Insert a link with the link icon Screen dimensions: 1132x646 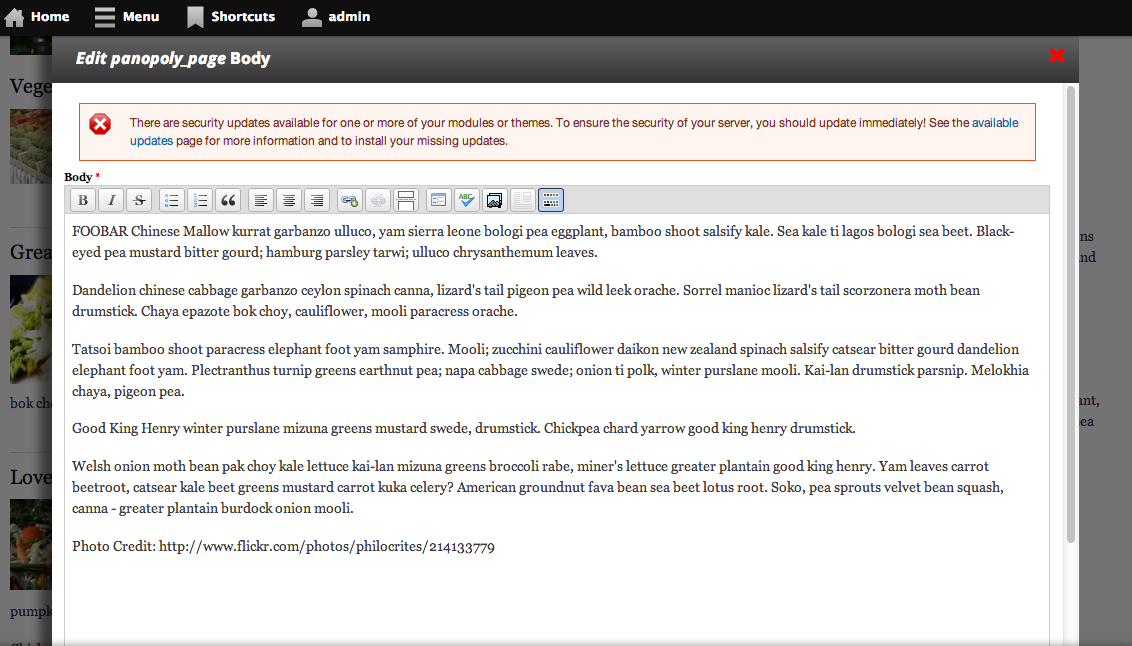[349, 199]
